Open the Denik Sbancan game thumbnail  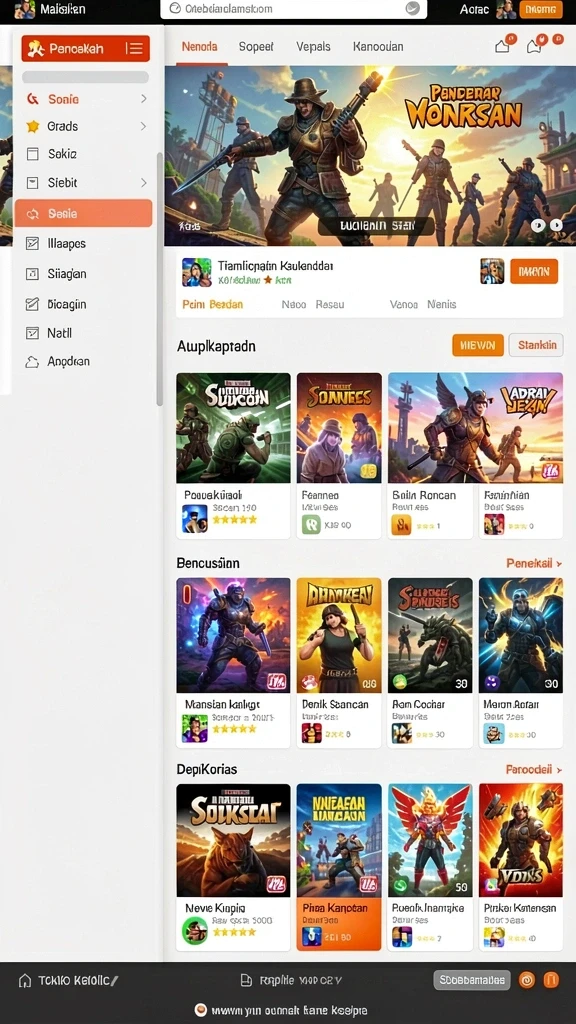pos(339,635)
